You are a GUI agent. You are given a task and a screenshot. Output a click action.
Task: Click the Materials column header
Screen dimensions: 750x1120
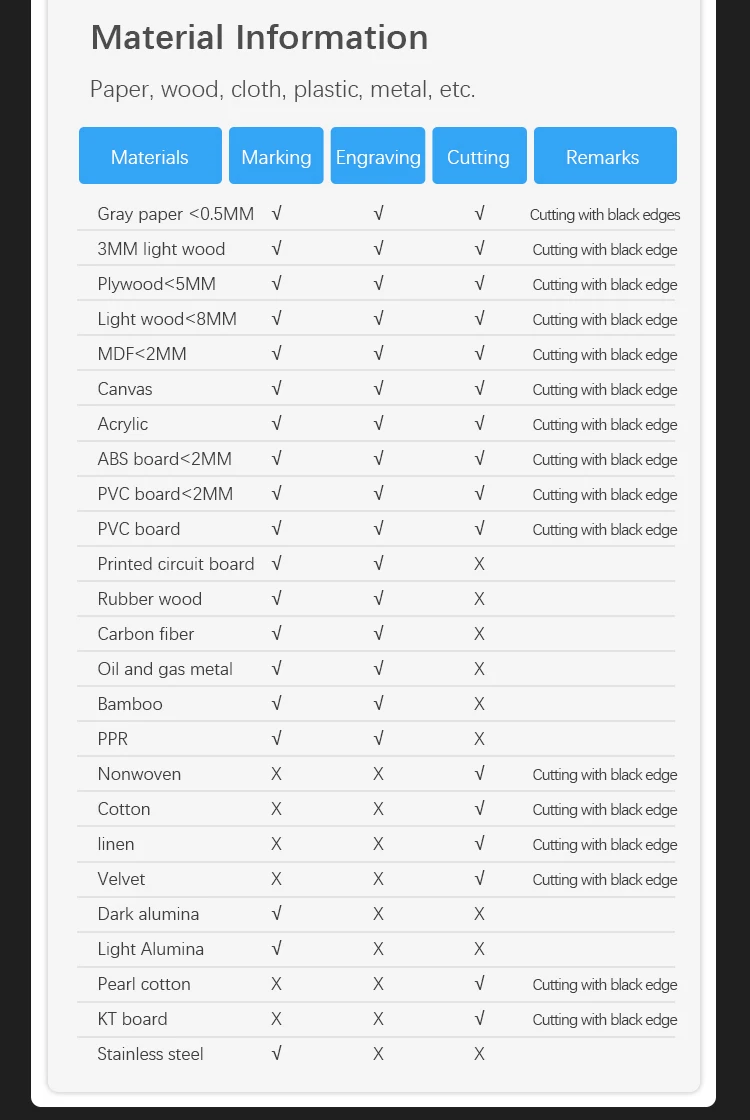(x=150, y=156)
